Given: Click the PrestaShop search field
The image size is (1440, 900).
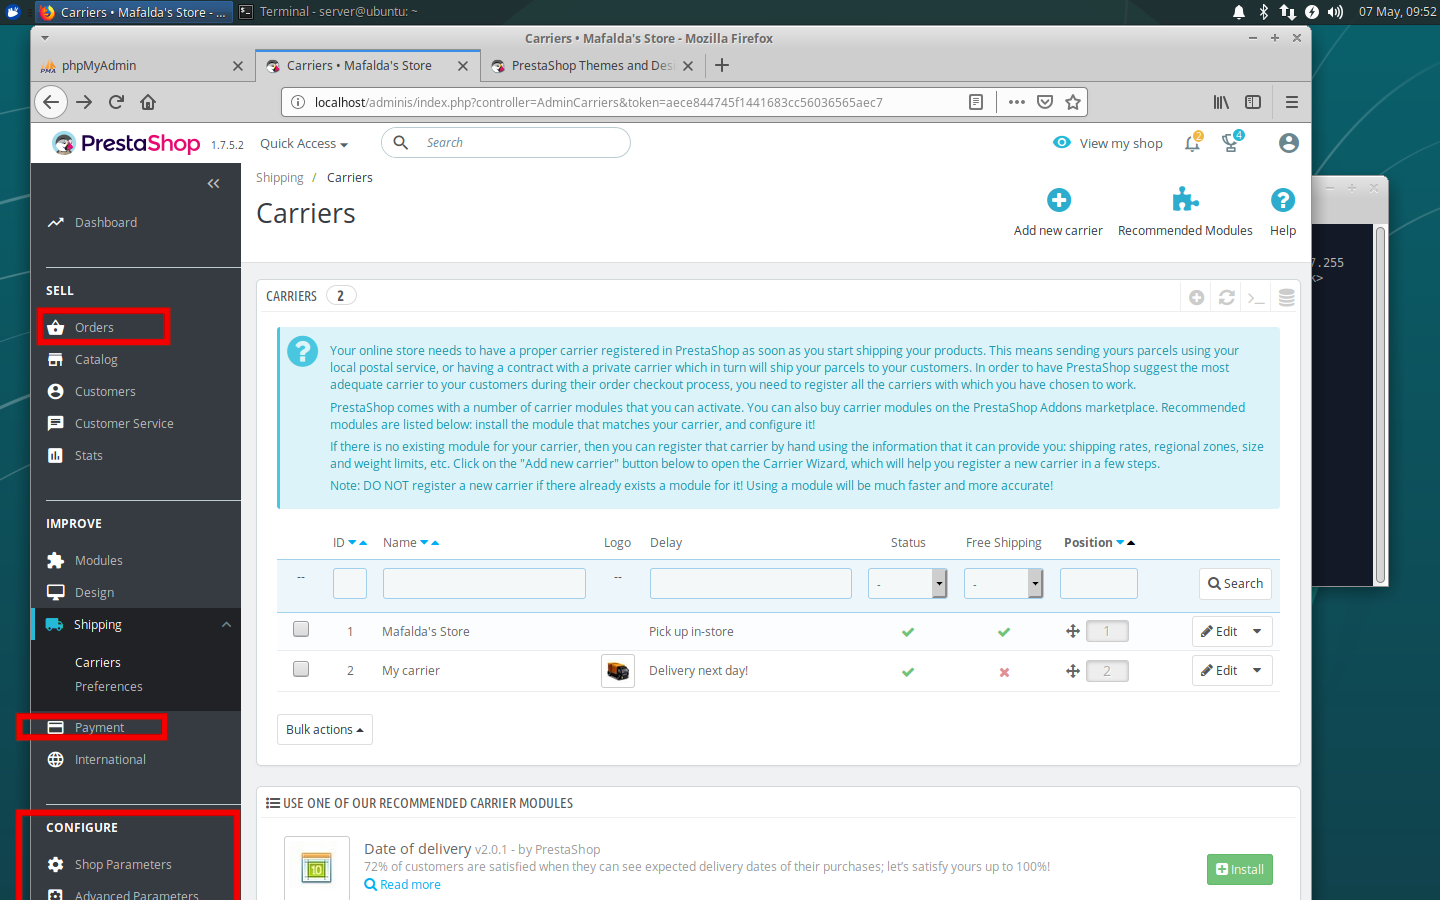Looking at the screenshot, I should pyautogui.click(x=506, y=142).
